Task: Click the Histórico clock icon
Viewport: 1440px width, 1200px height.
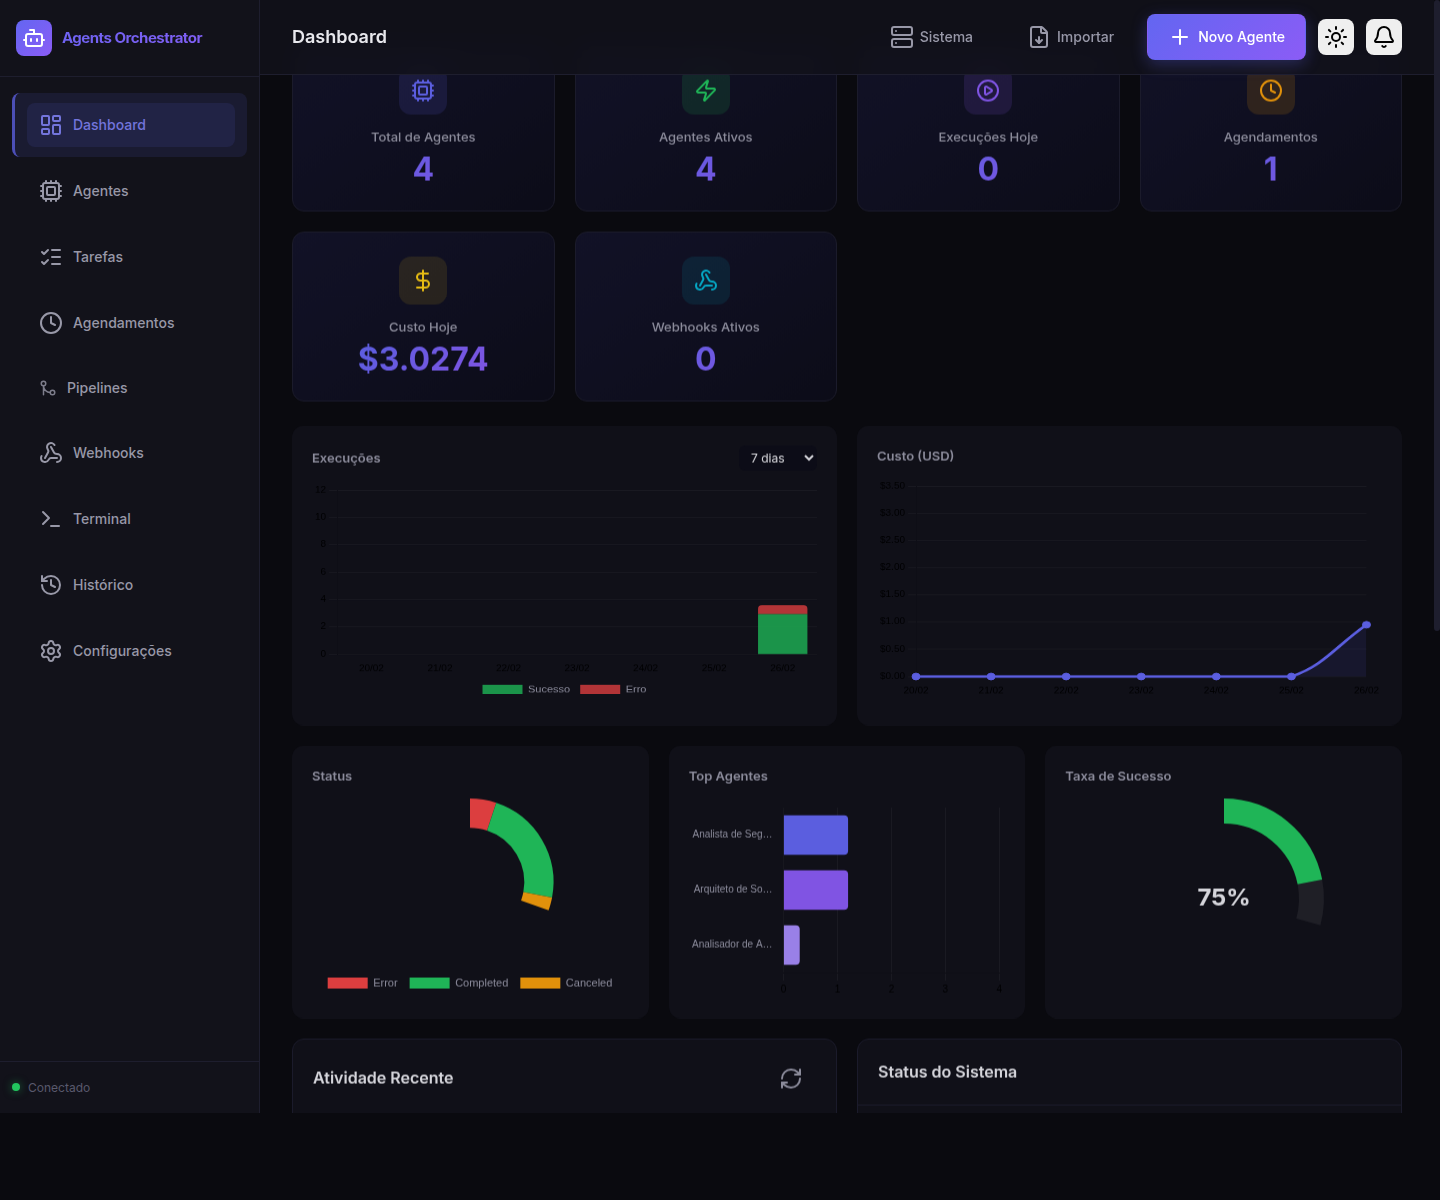Action: point(51,584)
